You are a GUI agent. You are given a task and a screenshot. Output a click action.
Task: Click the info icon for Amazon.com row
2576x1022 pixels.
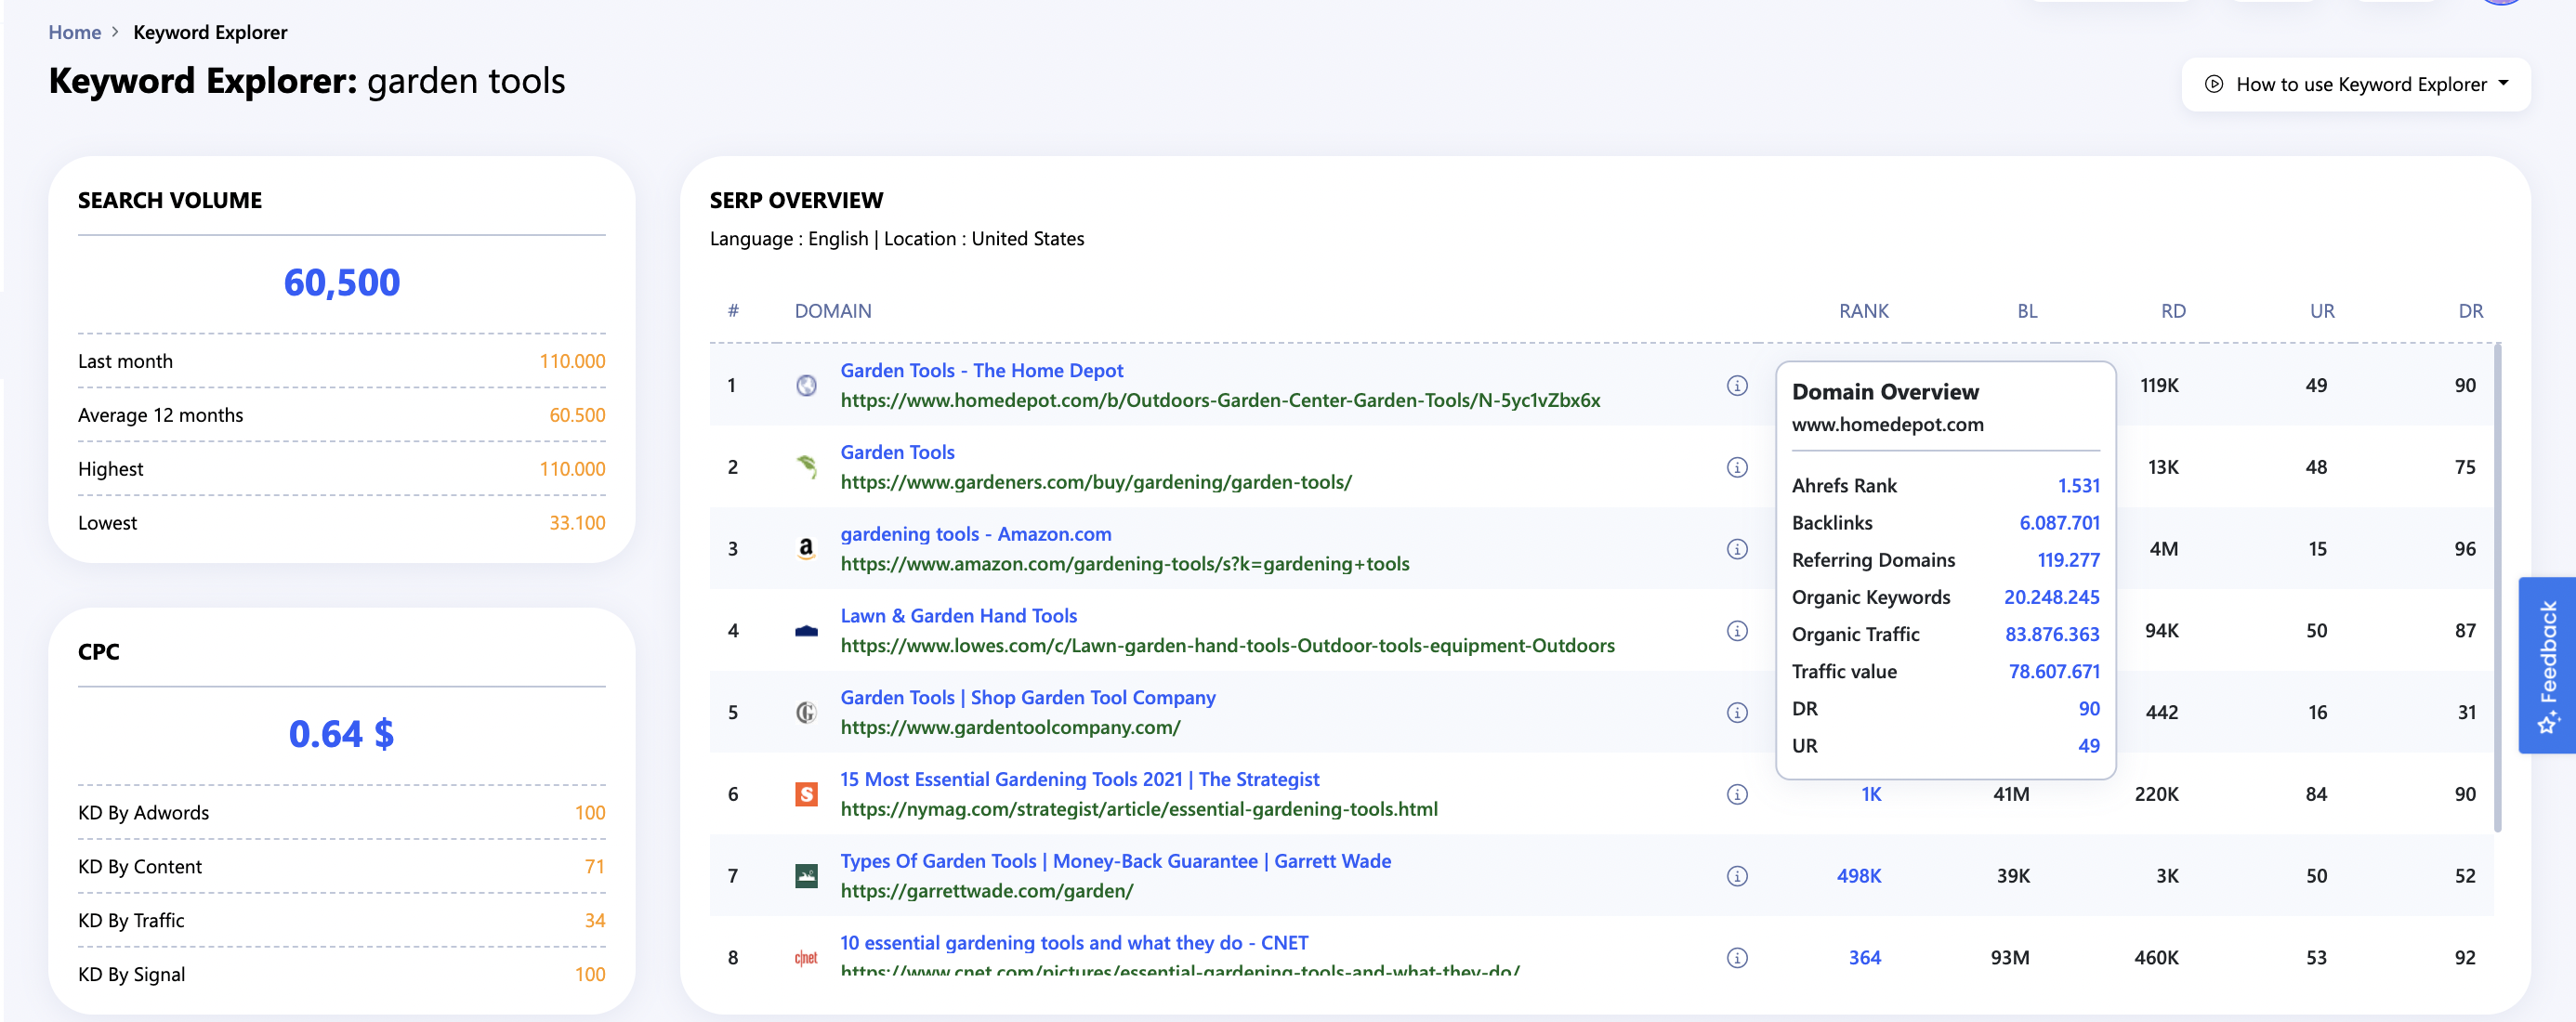pyautogui.click(x=1737, y=549)
